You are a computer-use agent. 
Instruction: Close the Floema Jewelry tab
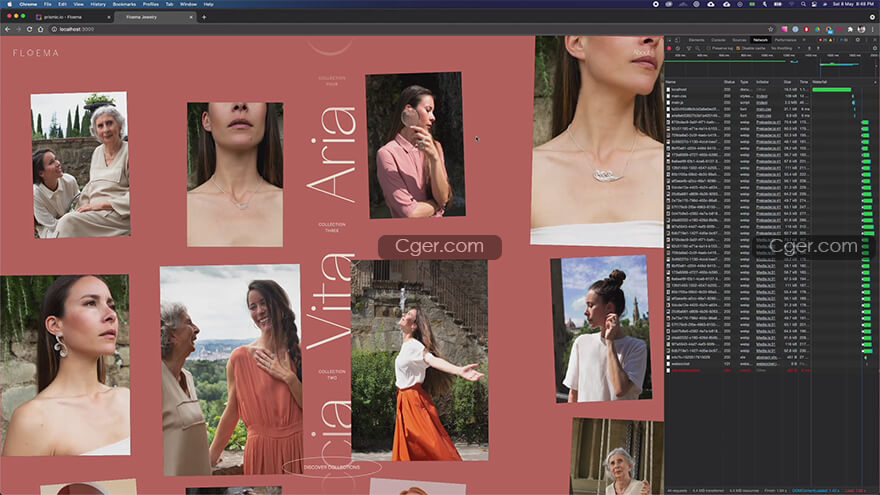(x=191, y=17)
